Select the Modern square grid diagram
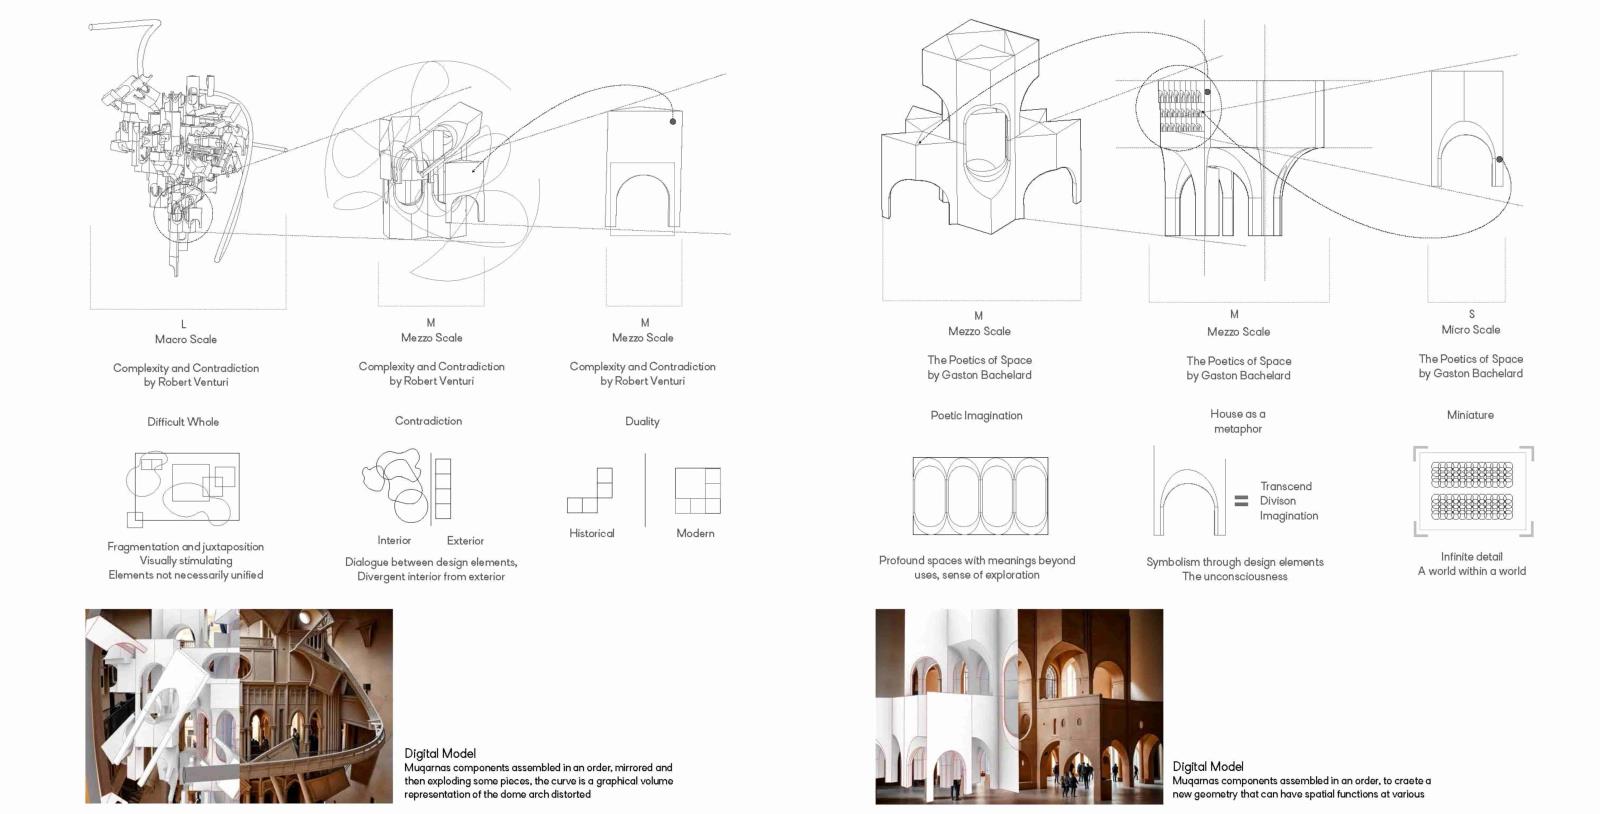This screenshot has height=814, width=1600. [x=697, y=490]
